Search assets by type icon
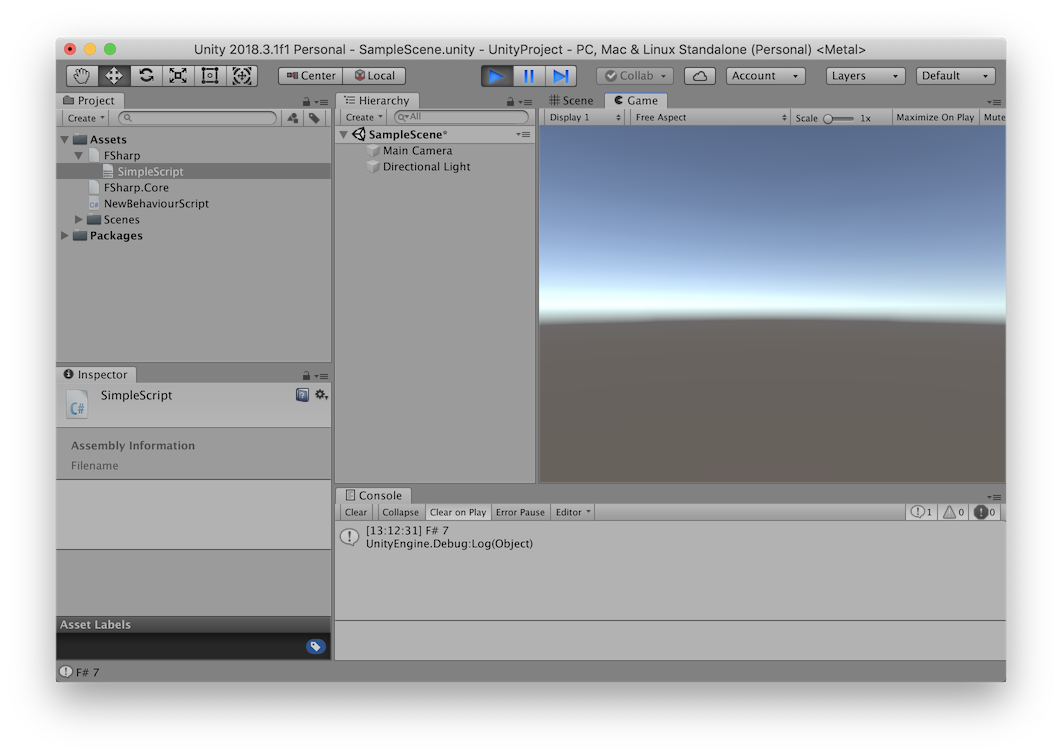Screen dimensions: 1062x756 point(293,118)
